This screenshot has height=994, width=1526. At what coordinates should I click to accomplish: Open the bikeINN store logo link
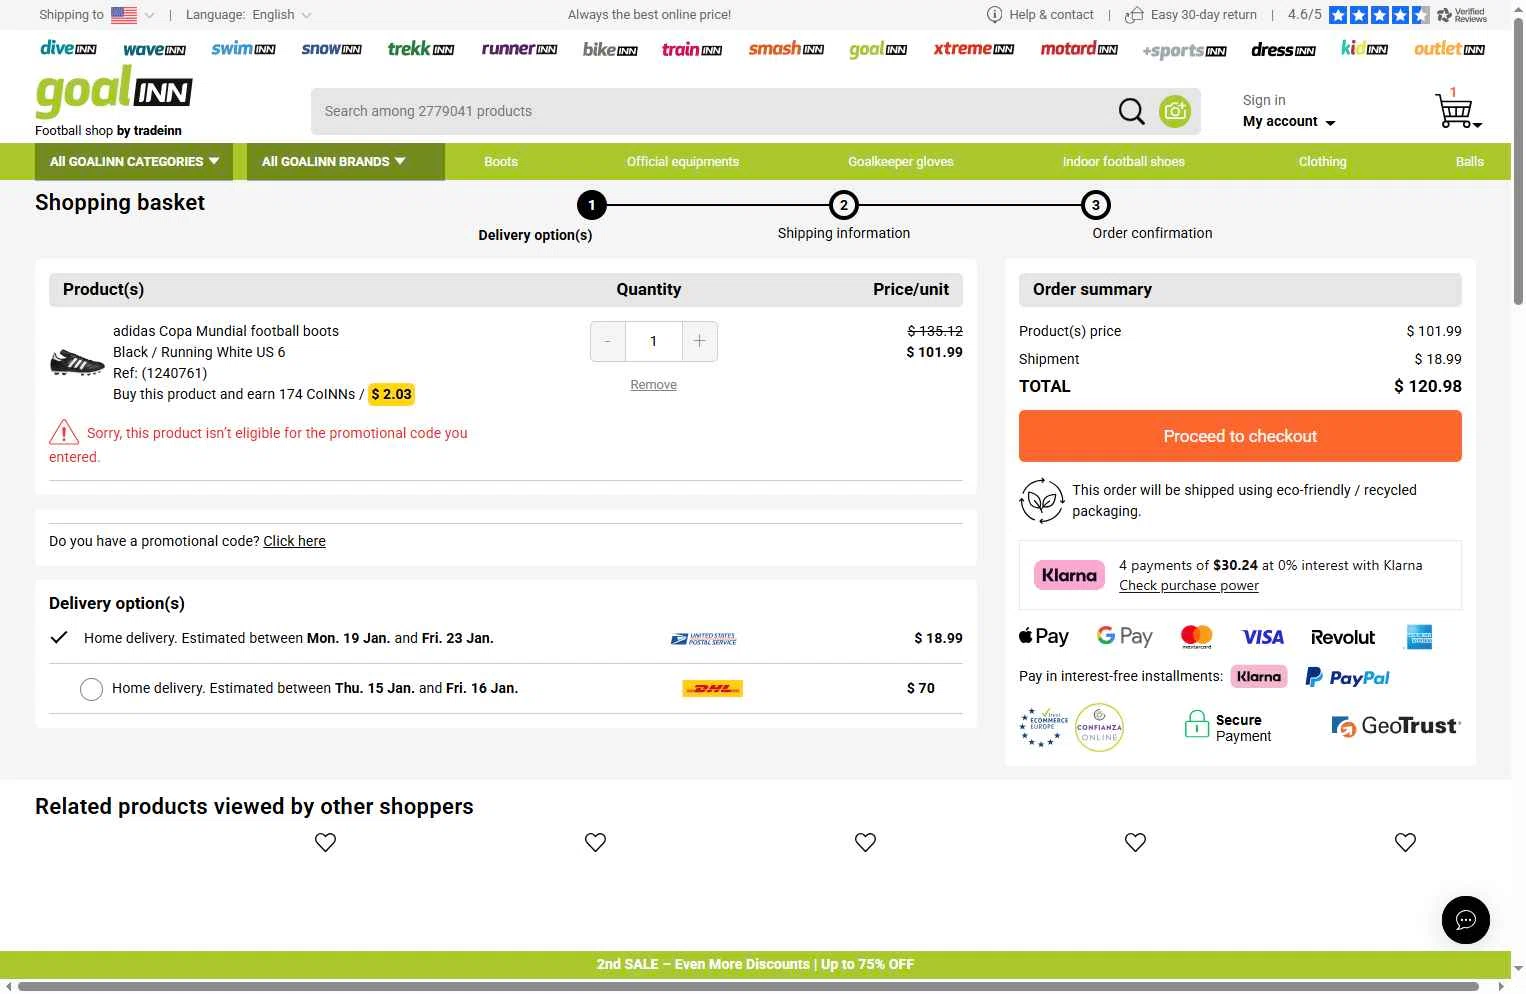coord(610,49)
